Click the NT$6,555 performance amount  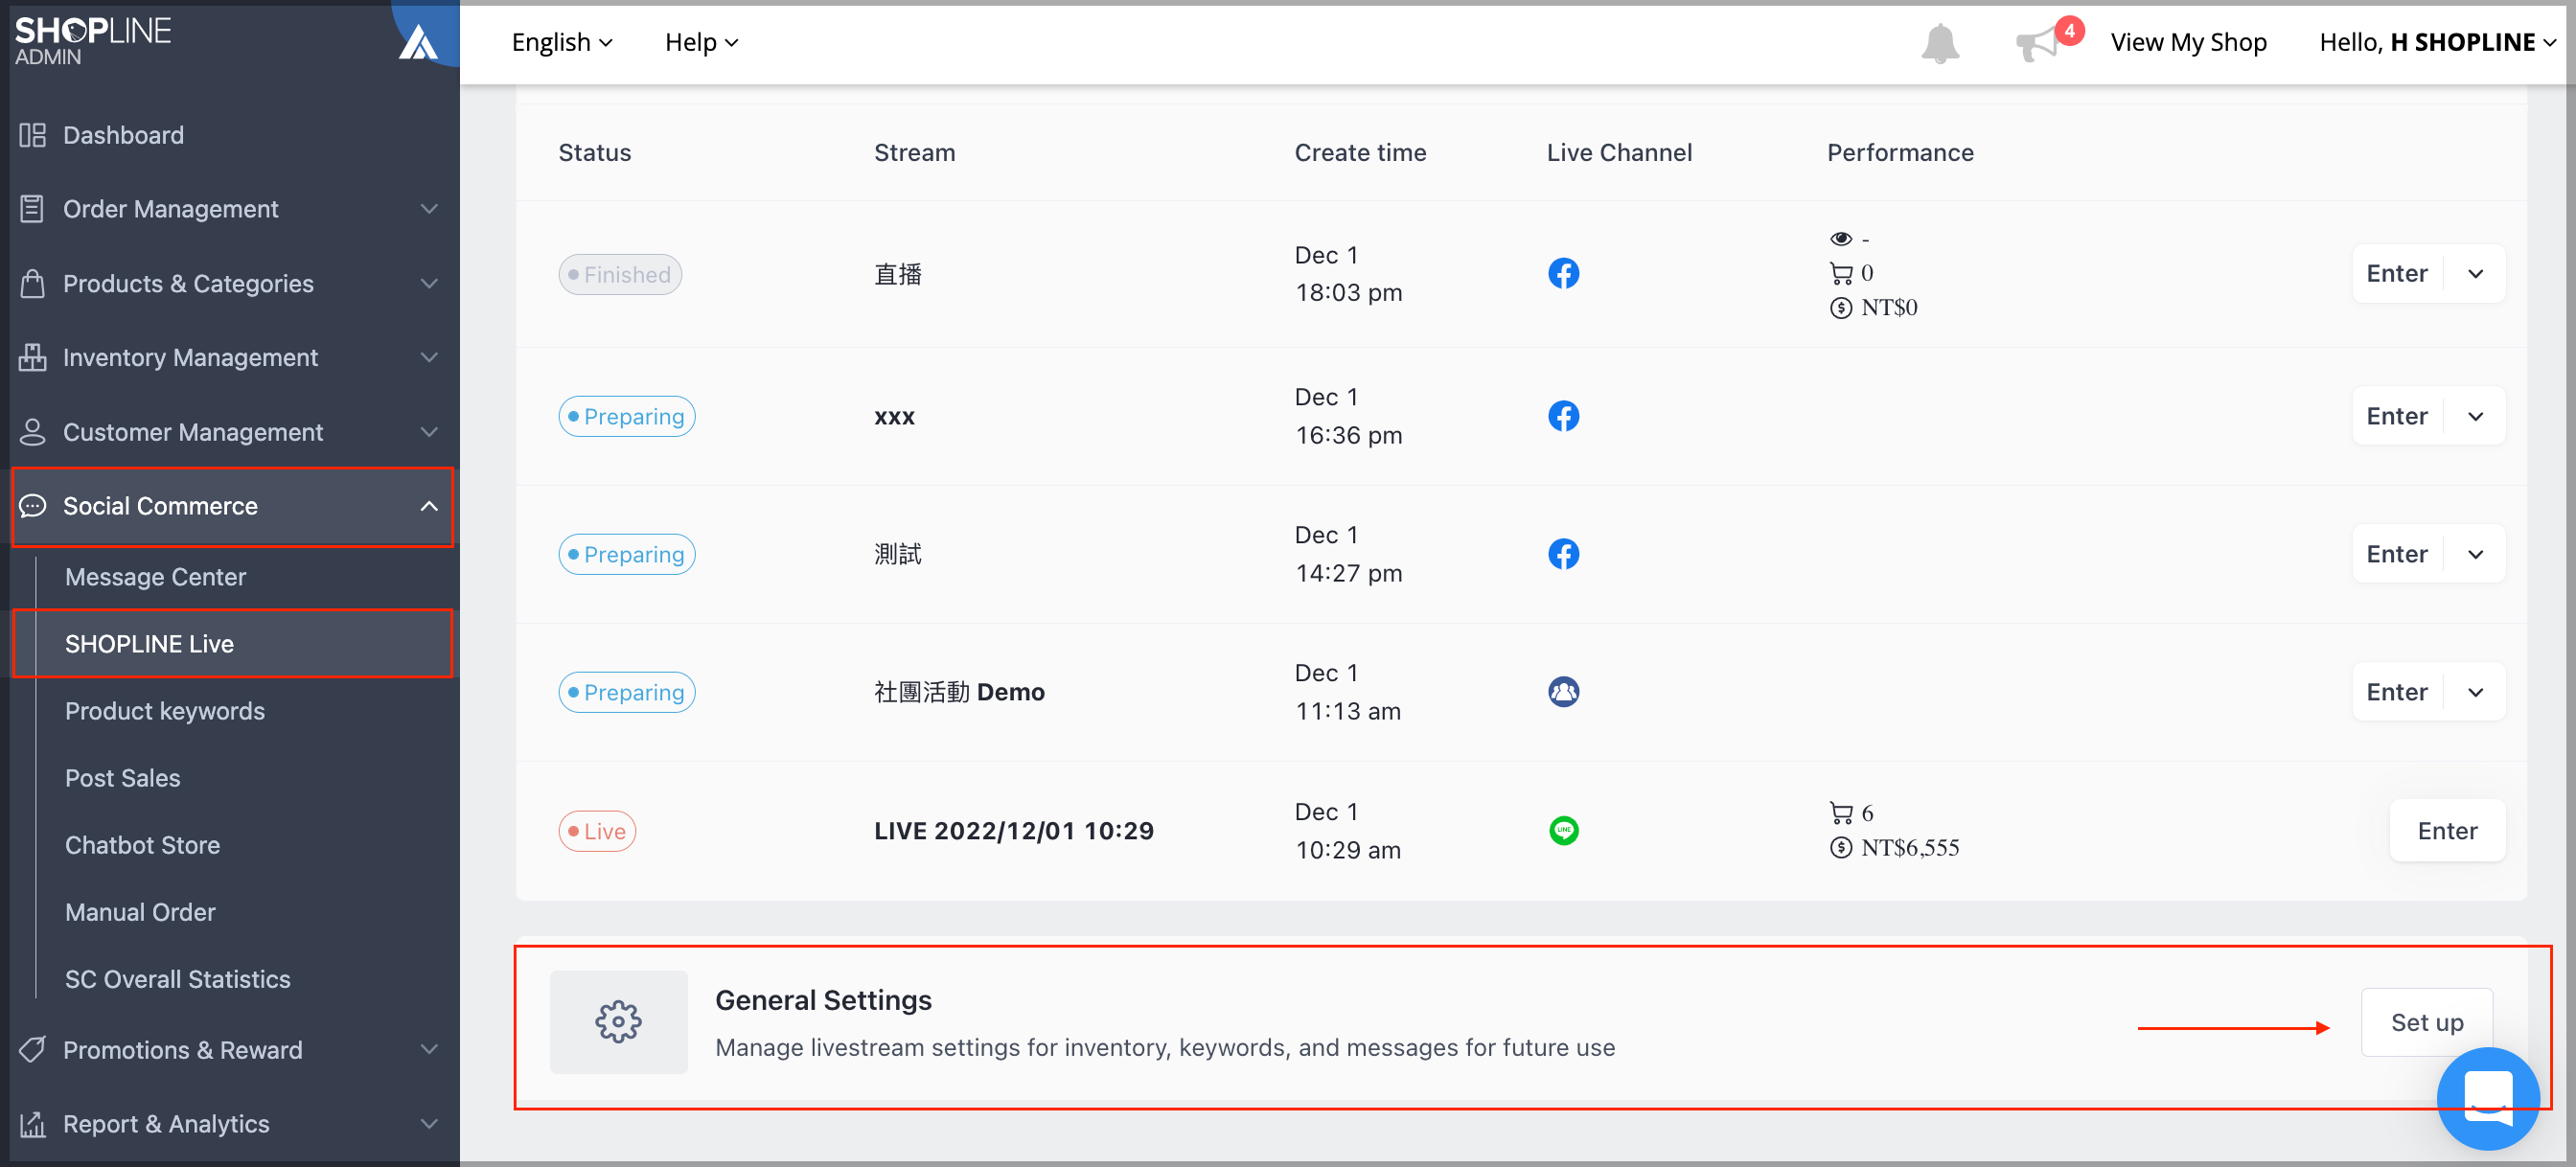click(x=1909, y=848)
